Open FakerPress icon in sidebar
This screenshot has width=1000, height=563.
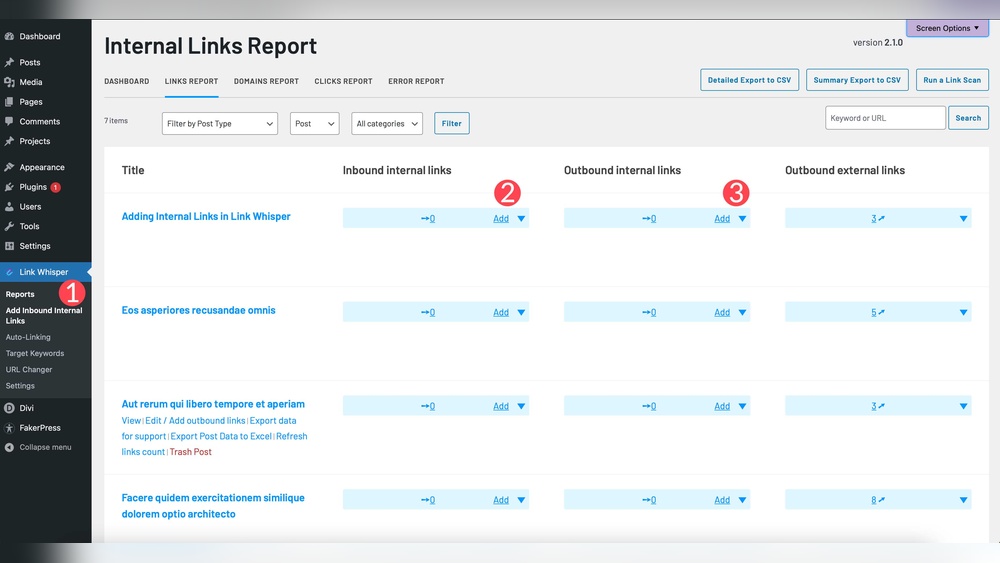pos(9,428)
